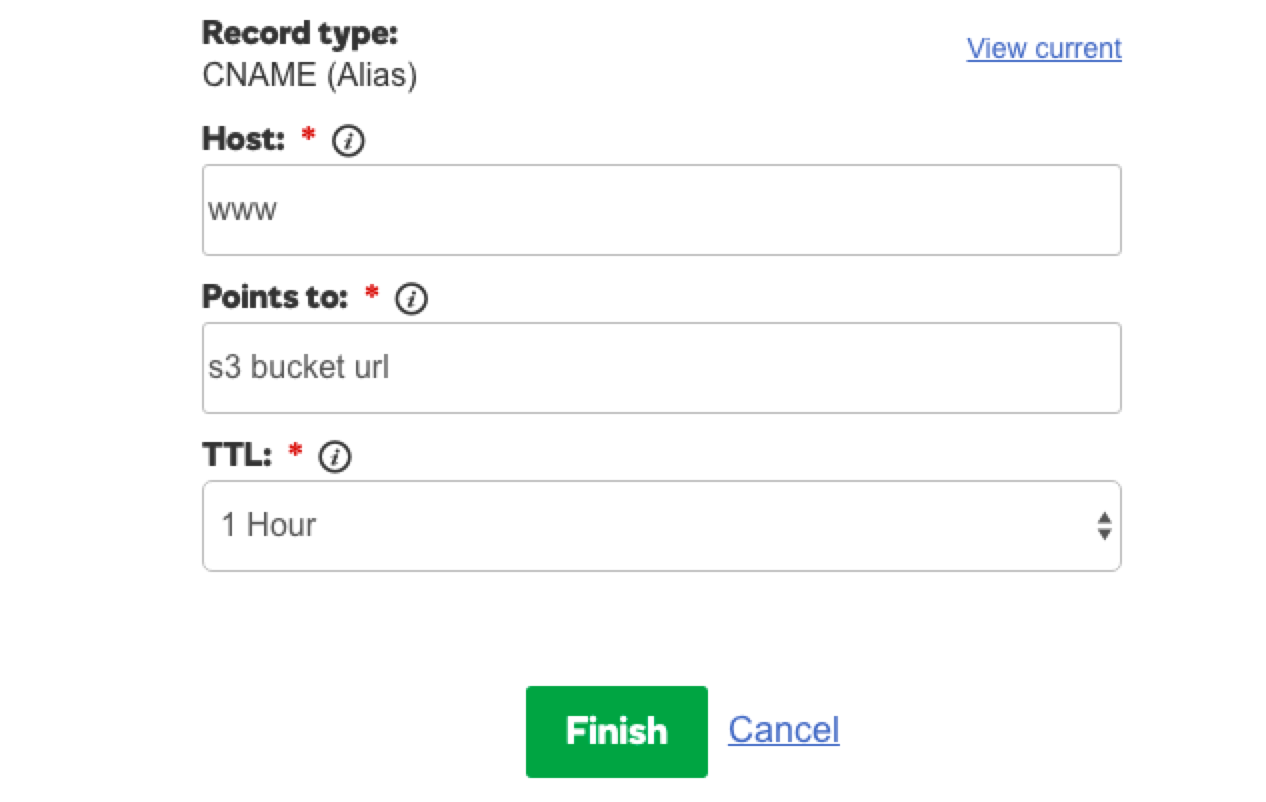The image size is (1266, 802).
Task: Focus the Host input field
Action: point(660,210)
